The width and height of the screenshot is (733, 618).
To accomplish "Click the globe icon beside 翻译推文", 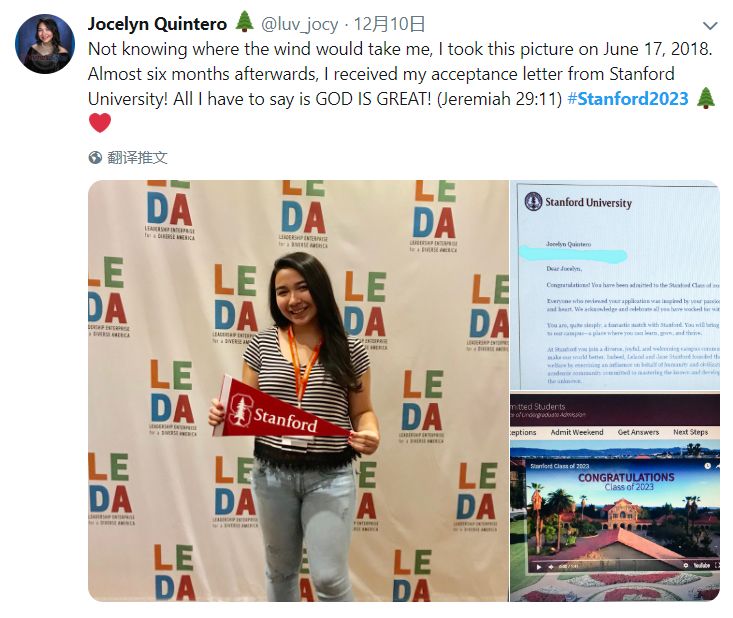I will (95, 158).
